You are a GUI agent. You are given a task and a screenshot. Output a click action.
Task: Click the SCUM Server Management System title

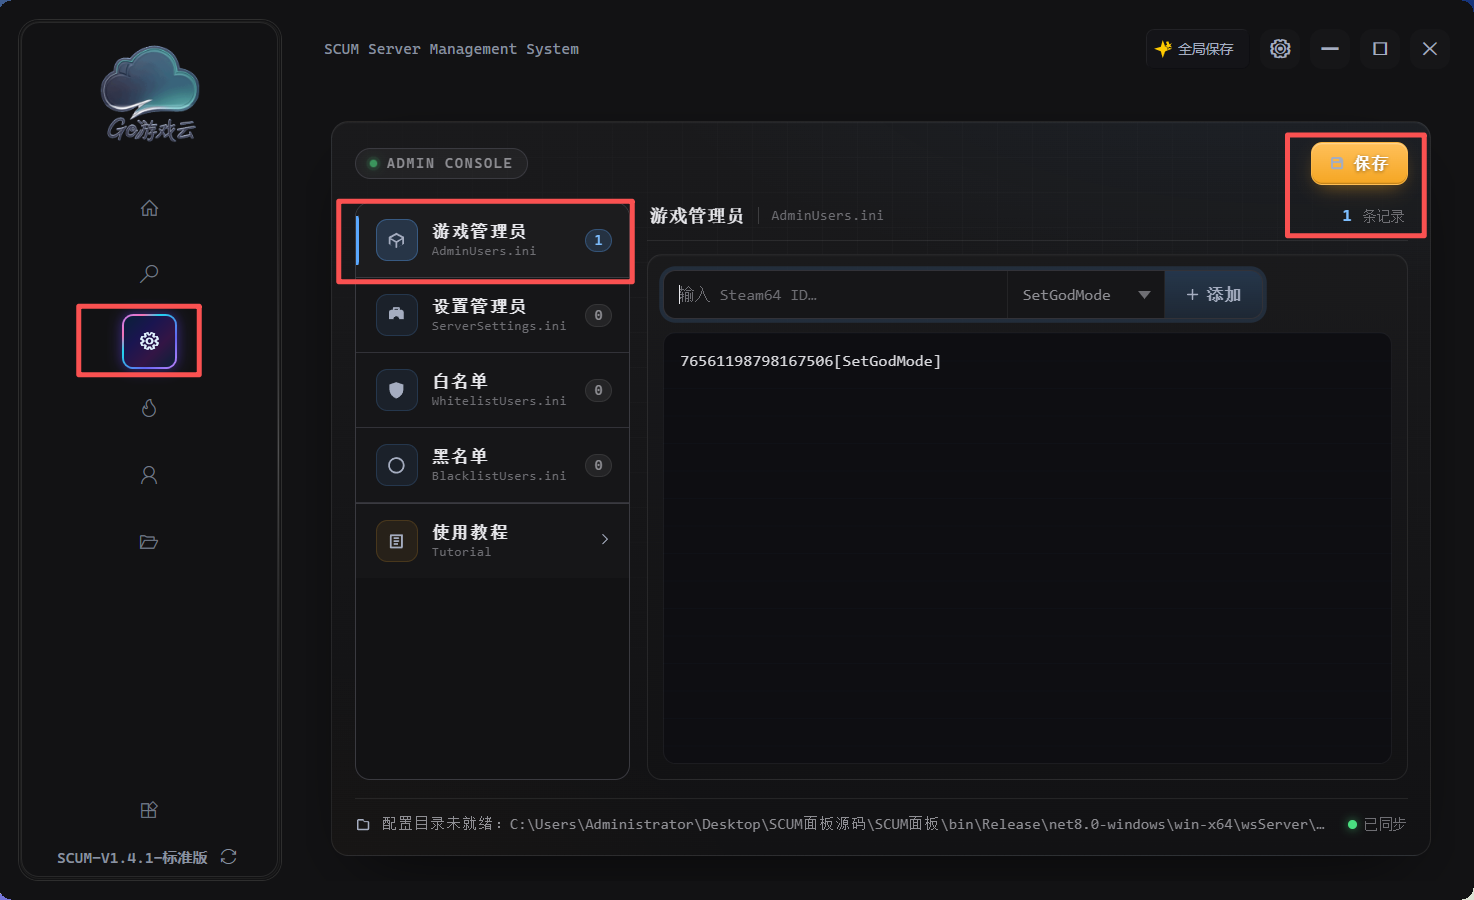click(x=451, y=49)
